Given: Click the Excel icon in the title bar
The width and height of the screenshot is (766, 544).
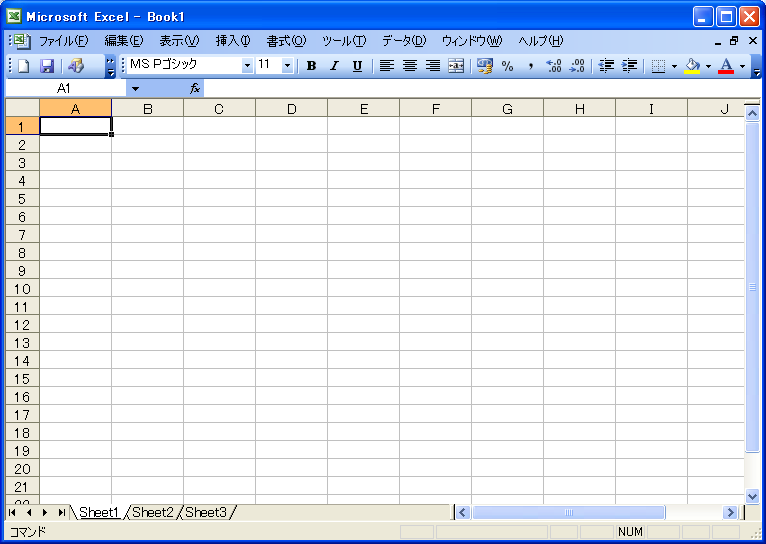Looking at the screenshot, I should pyautogui.click(x=14, y=16).
